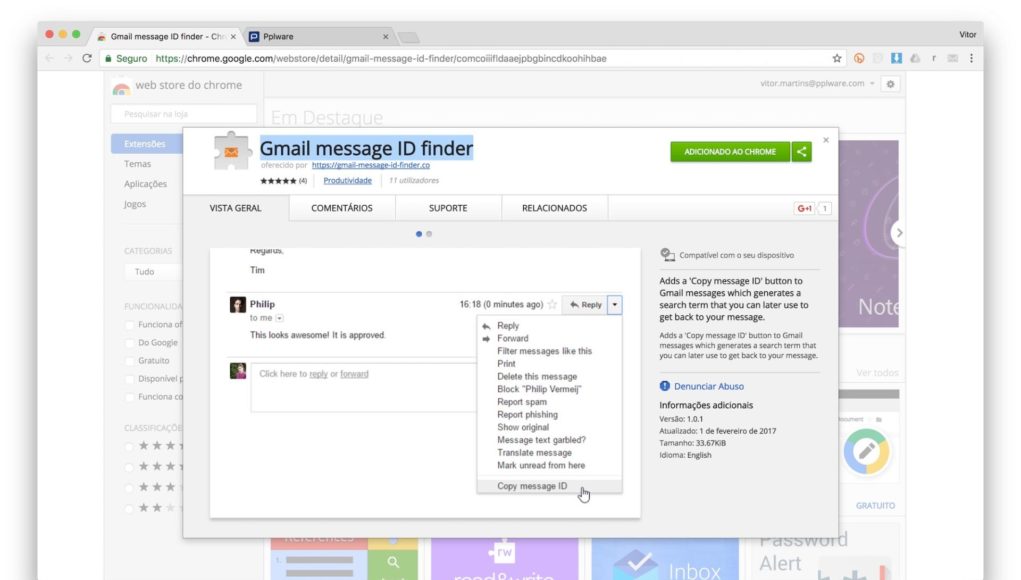This screenshot has height=580, width=1021.
Task: Click the Seguro padlock icon
Action: pos(108,58)
